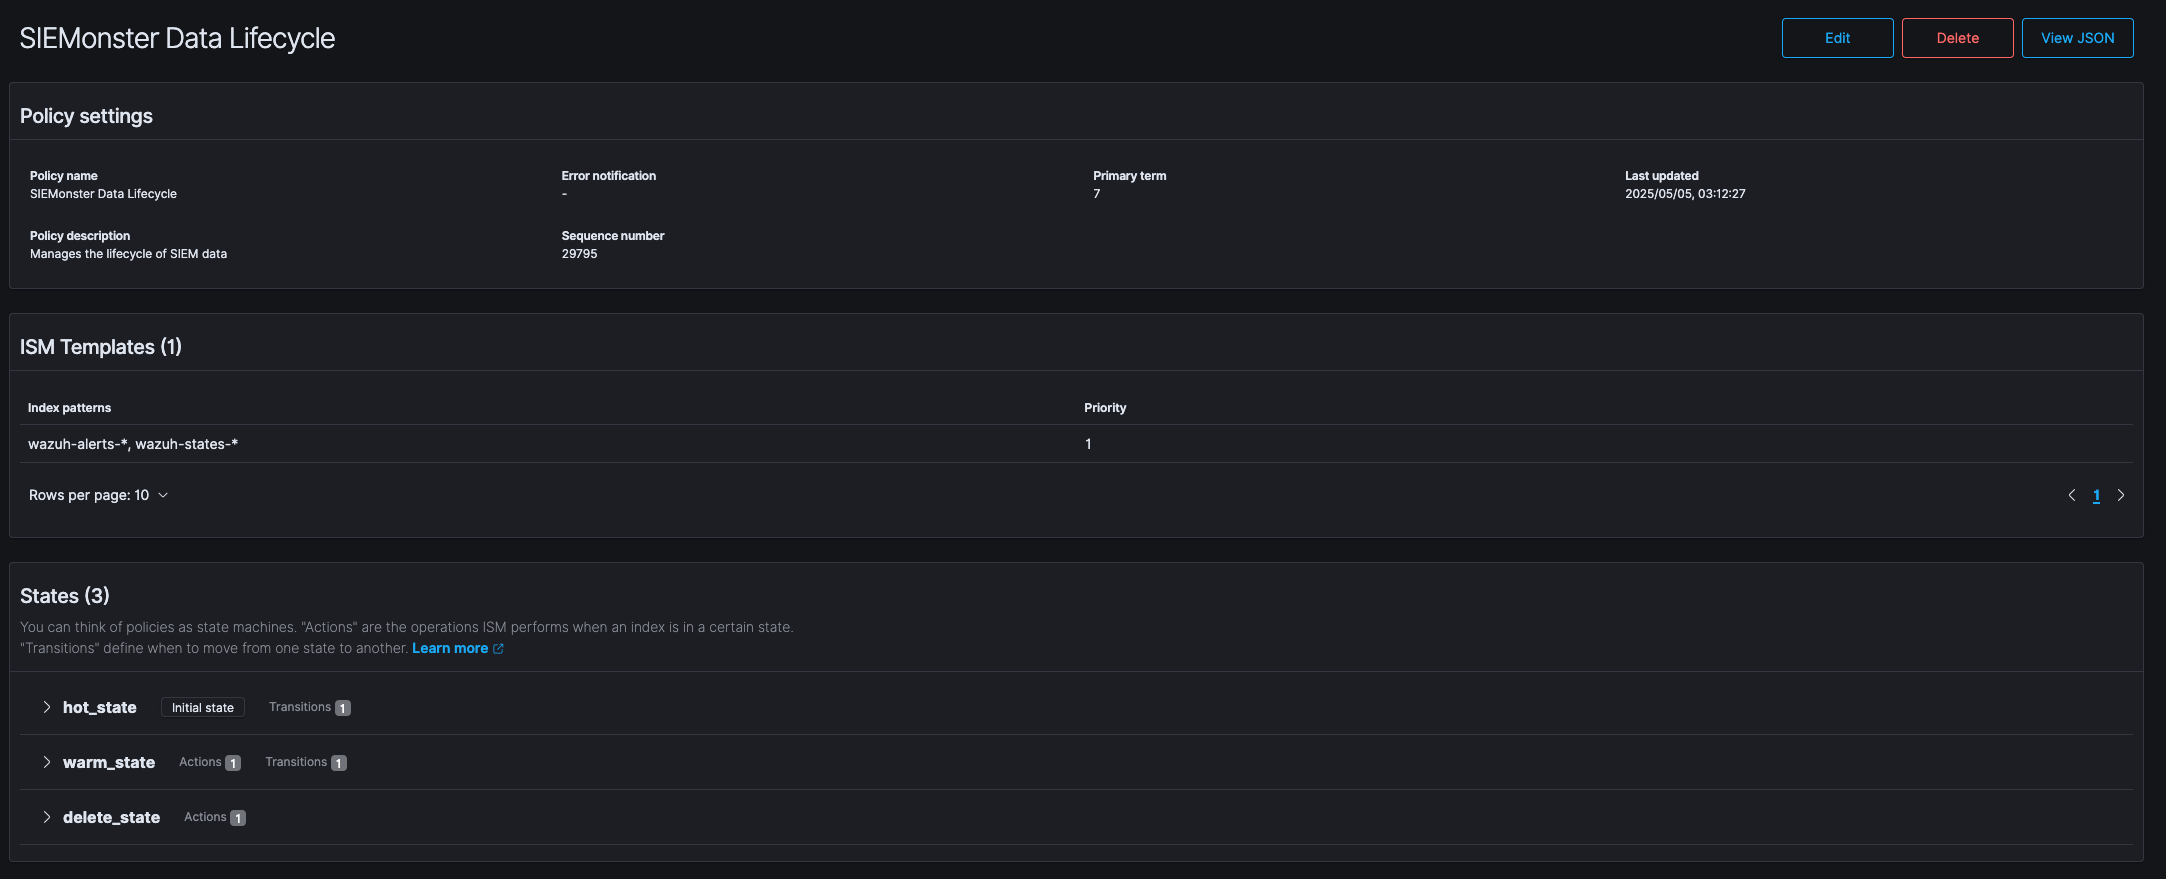Go to next page arrow in ISM Templates
The width and height of the screenshot is (2166, 879).
click(2120, 495)
